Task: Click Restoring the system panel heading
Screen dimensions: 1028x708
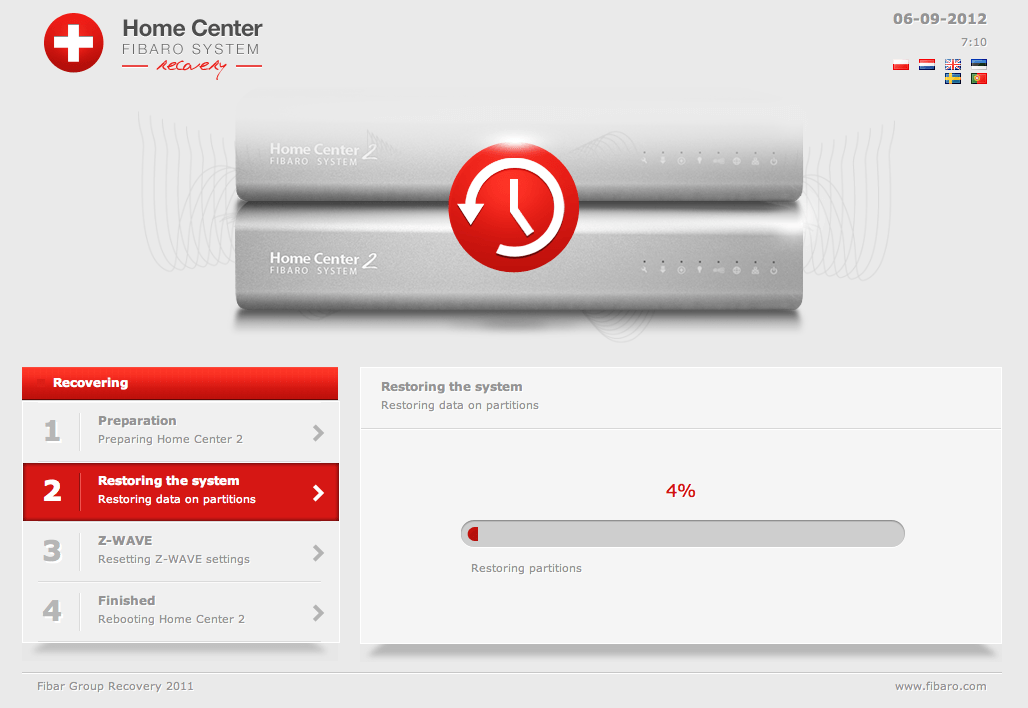Action: pos(452,387)
